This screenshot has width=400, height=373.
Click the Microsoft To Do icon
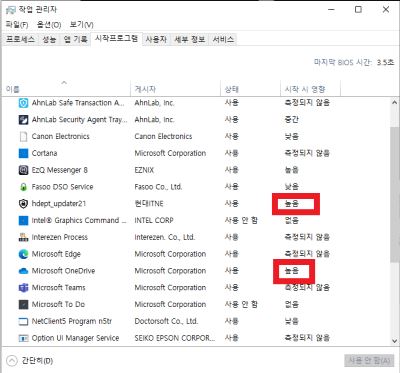[23, 304]
